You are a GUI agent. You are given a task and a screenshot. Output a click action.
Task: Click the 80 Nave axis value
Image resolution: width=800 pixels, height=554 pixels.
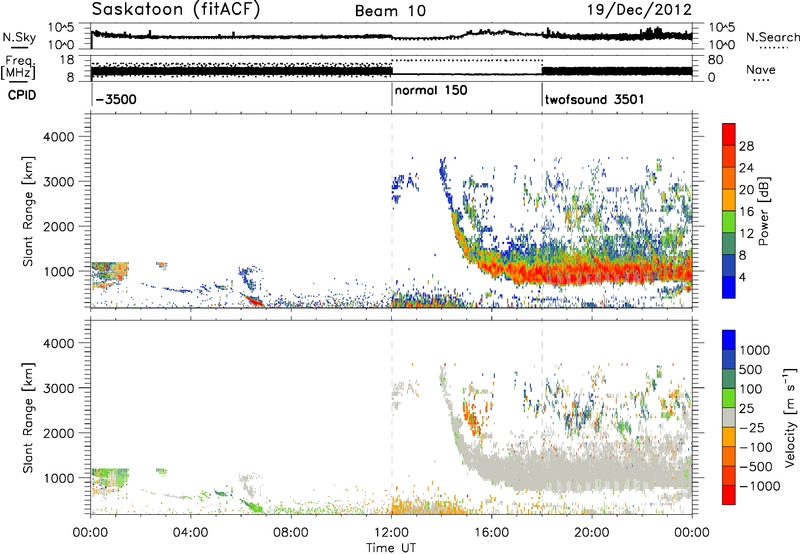(716, 60)
